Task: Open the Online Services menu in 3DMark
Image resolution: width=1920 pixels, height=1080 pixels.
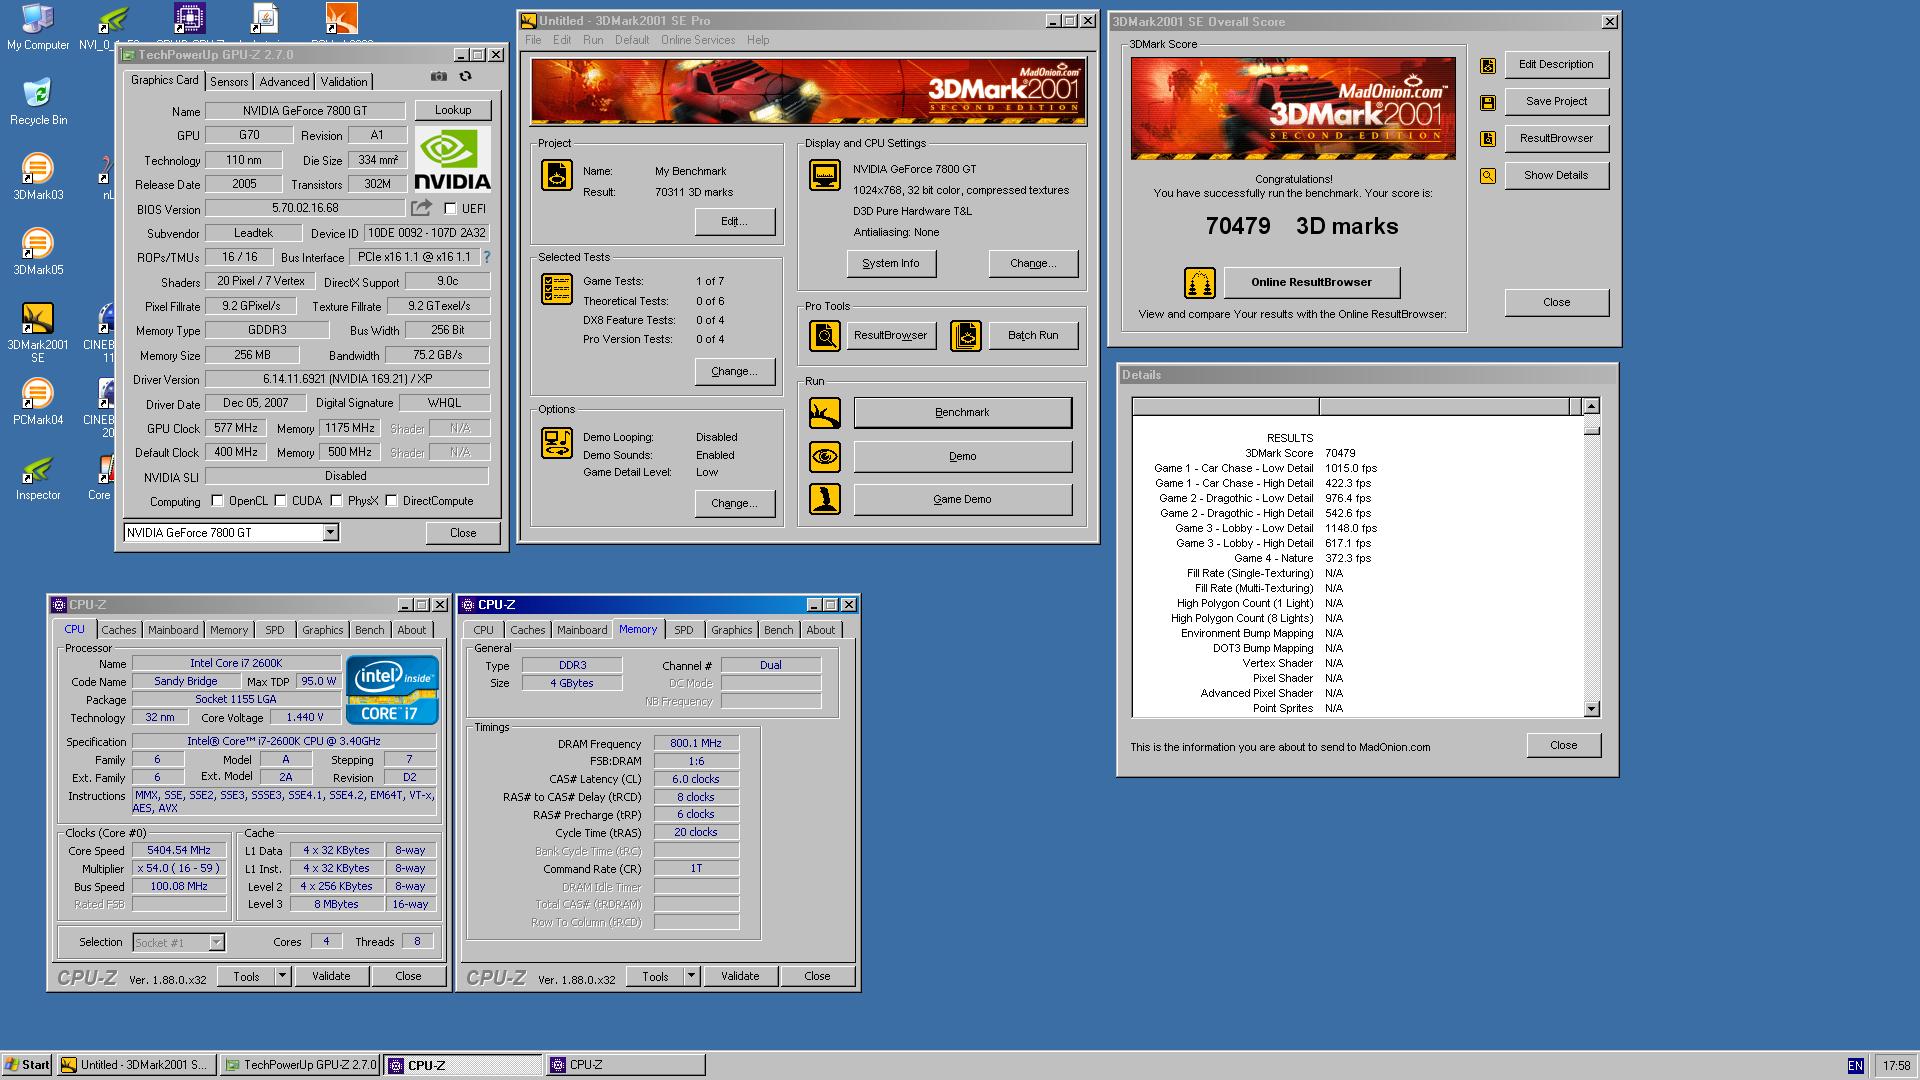Action: tap(697, 40)
